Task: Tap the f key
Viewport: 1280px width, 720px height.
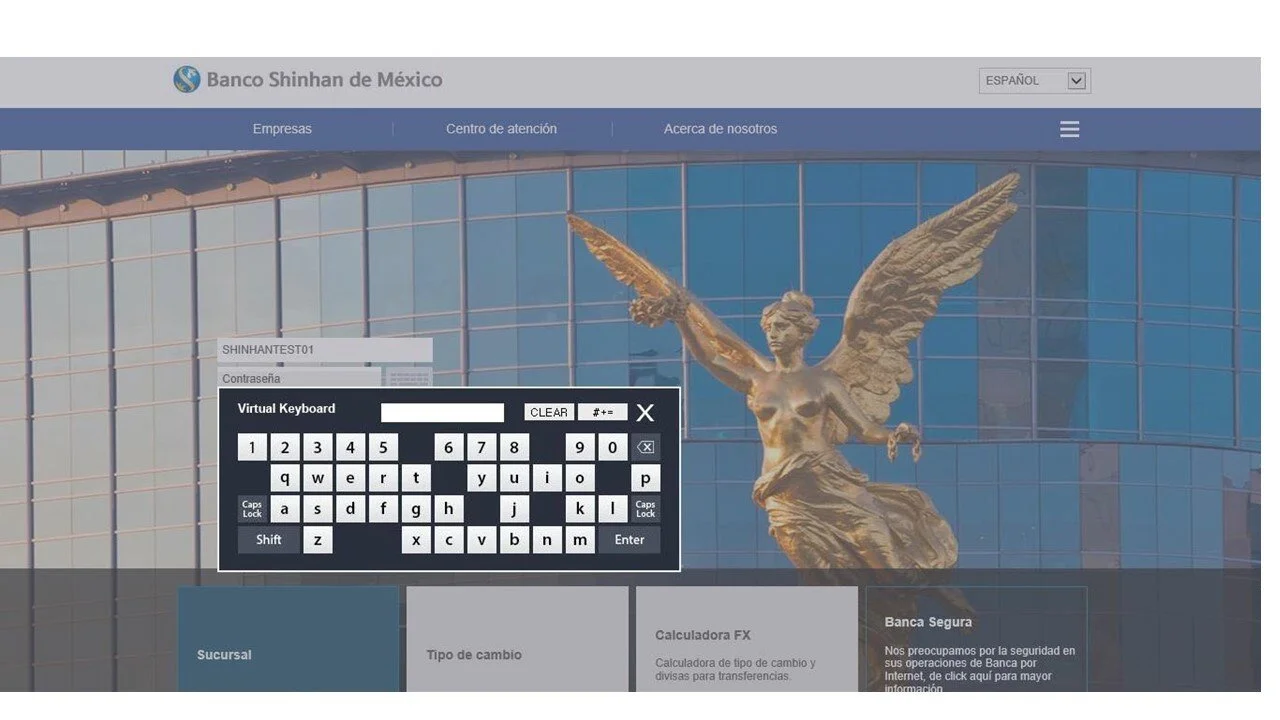Action: coord(383,509)
